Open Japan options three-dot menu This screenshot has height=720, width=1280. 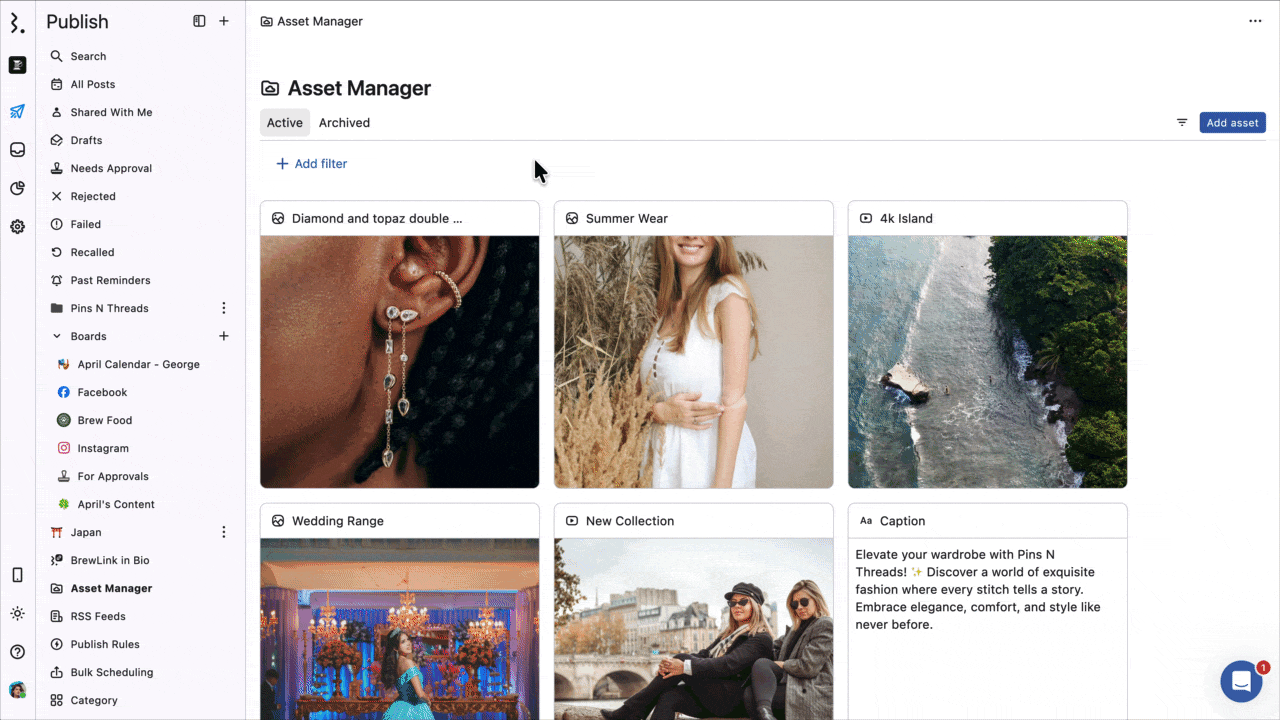coord(224,532)
